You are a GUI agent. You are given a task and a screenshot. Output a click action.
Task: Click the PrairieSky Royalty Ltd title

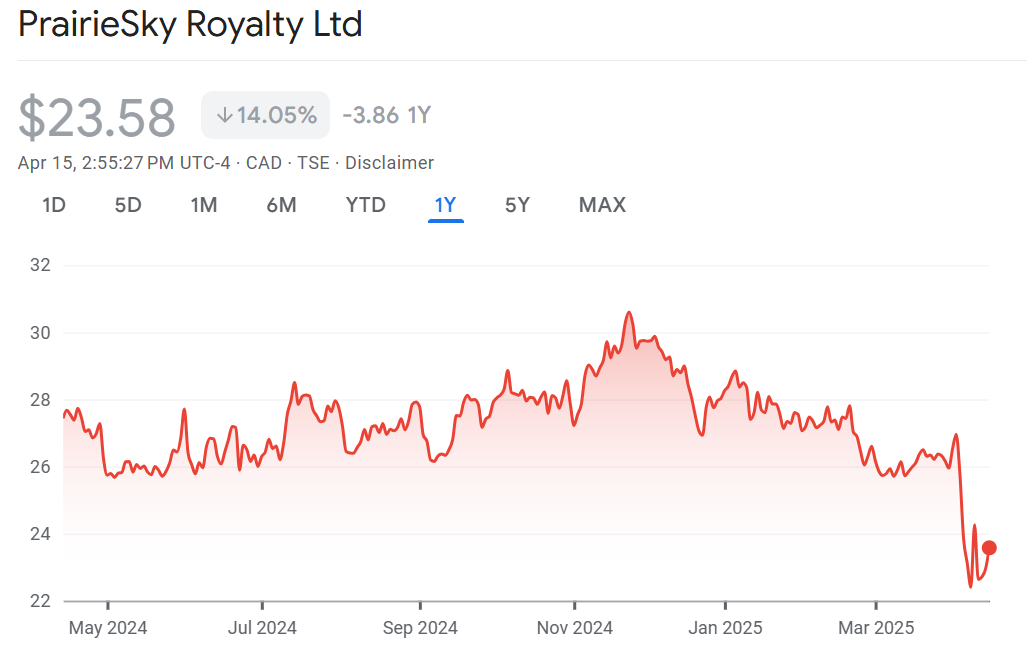point(190,24)
